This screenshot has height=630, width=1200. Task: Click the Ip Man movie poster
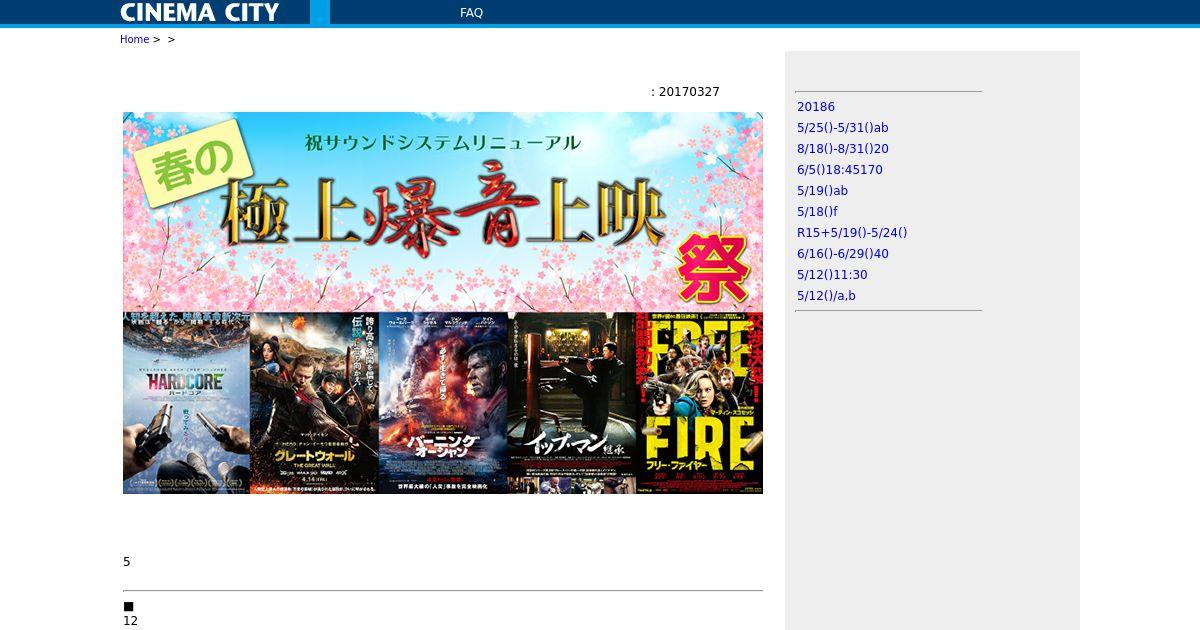572,403
